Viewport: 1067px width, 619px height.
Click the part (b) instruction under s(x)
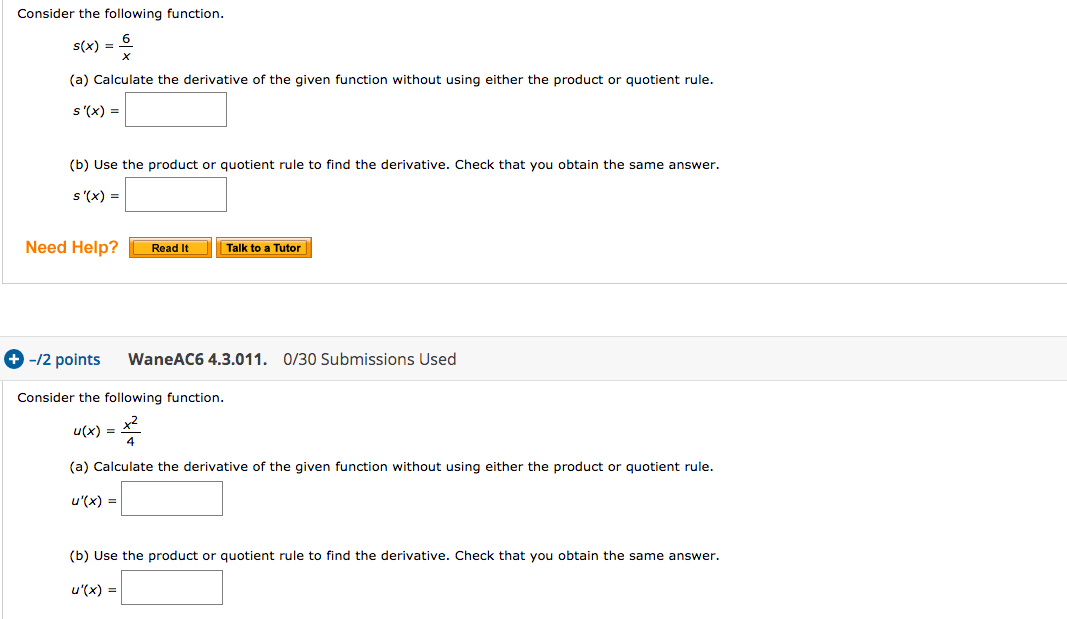[394, 165]
